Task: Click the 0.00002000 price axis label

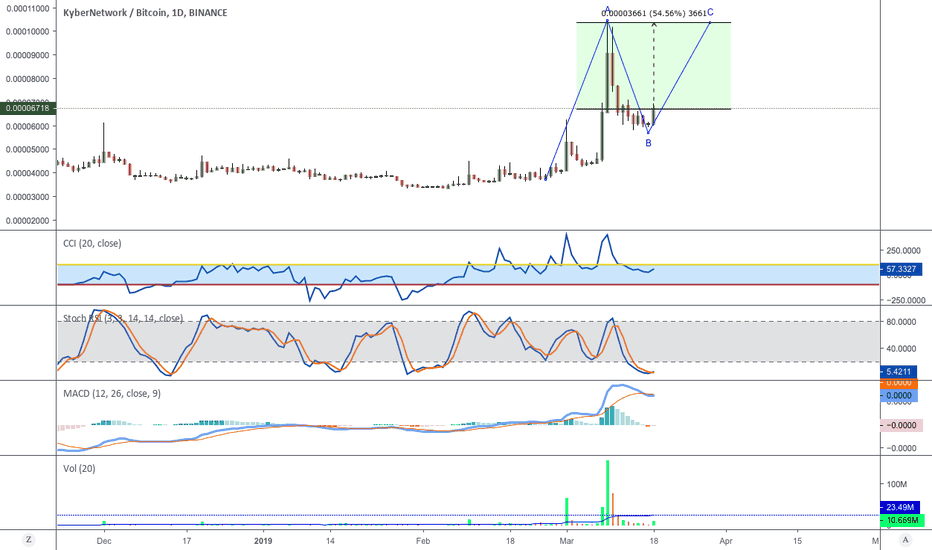Action: point(27,221)
